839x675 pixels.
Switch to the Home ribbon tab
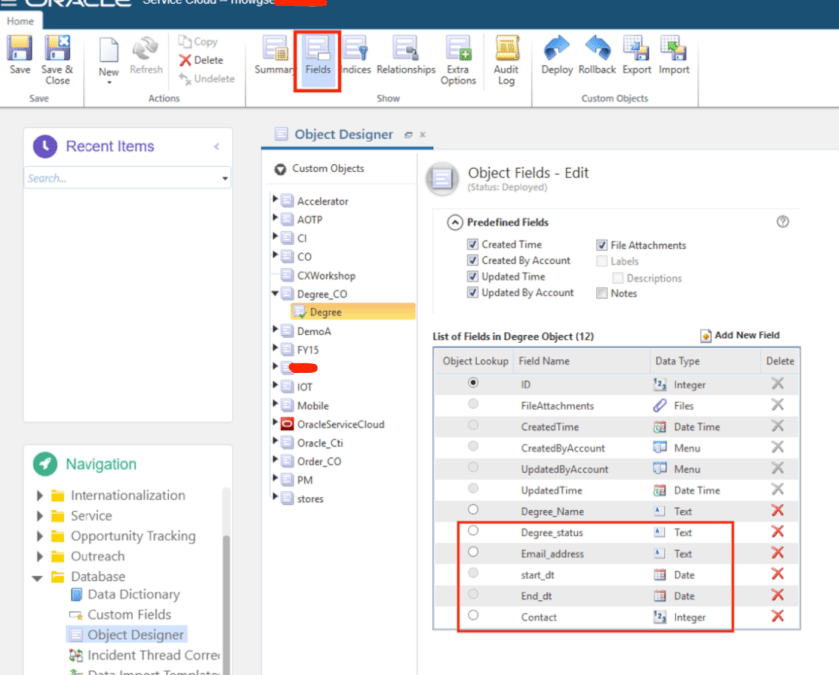(20, 21)
